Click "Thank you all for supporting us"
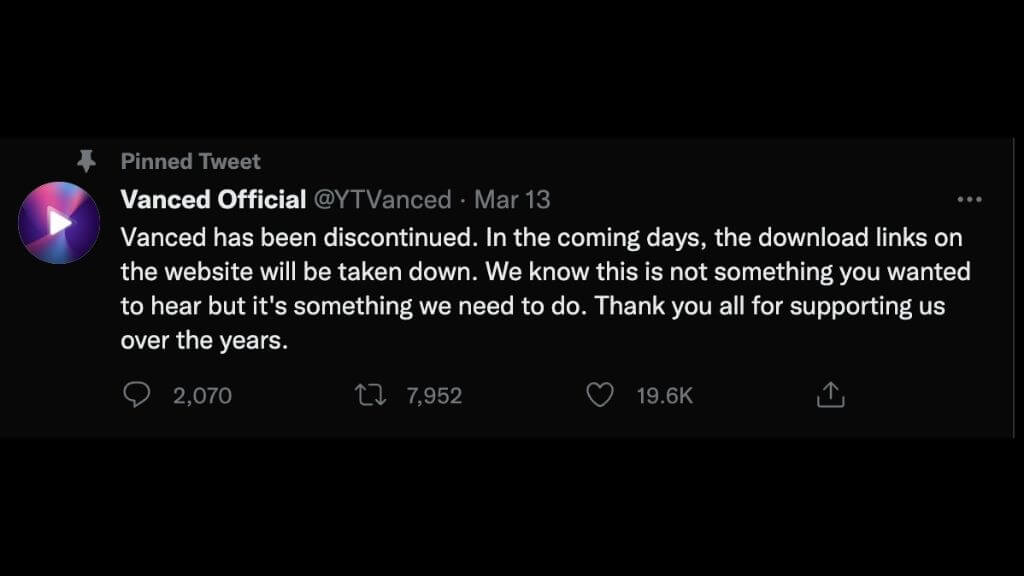Image resolution: width=1024 pixels, height=576 pixels. coord(769,305)
